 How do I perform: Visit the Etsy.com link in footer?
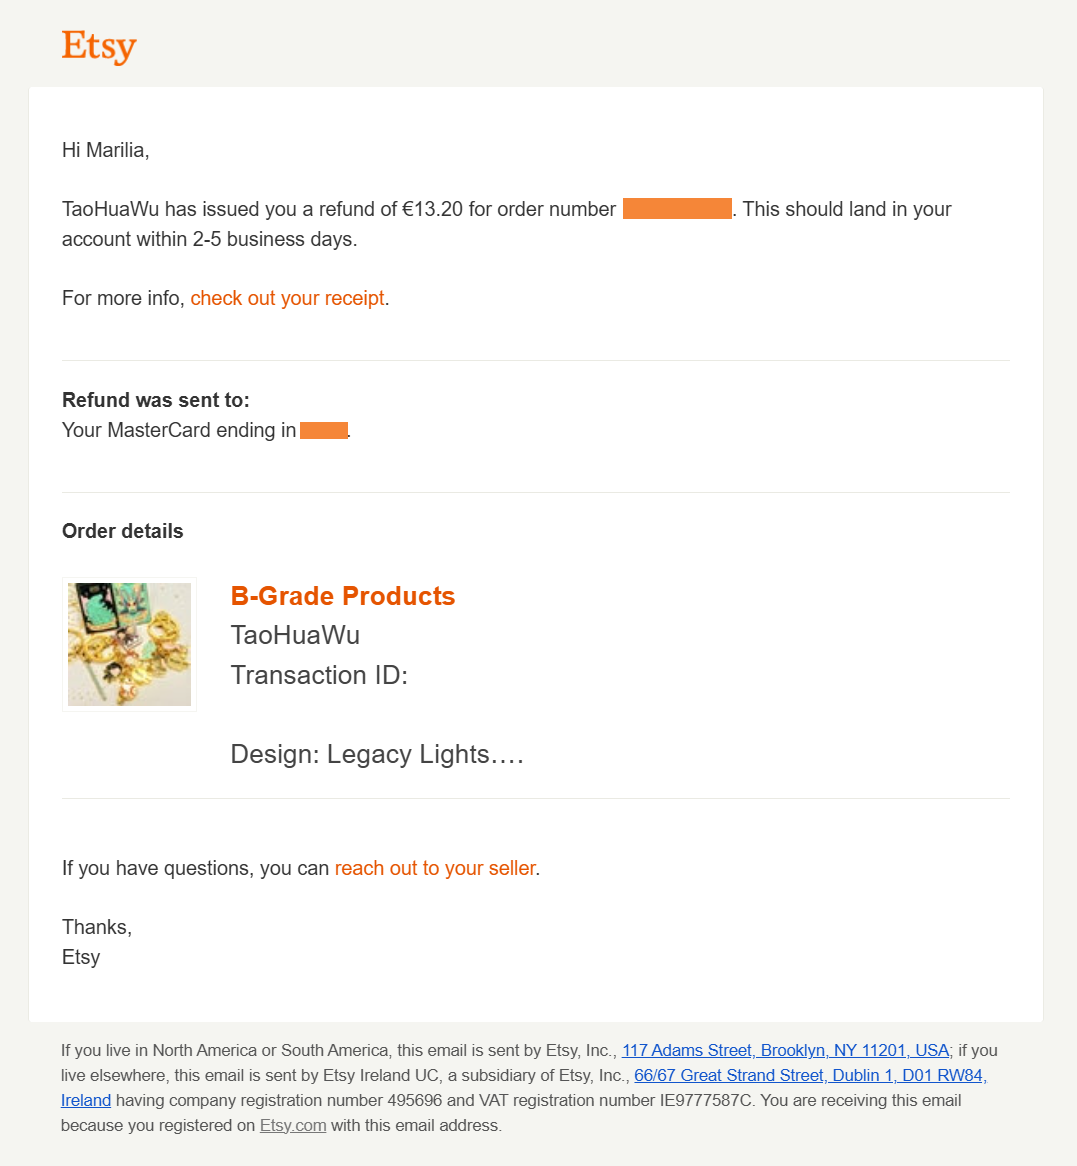(x=293, y=1125)
